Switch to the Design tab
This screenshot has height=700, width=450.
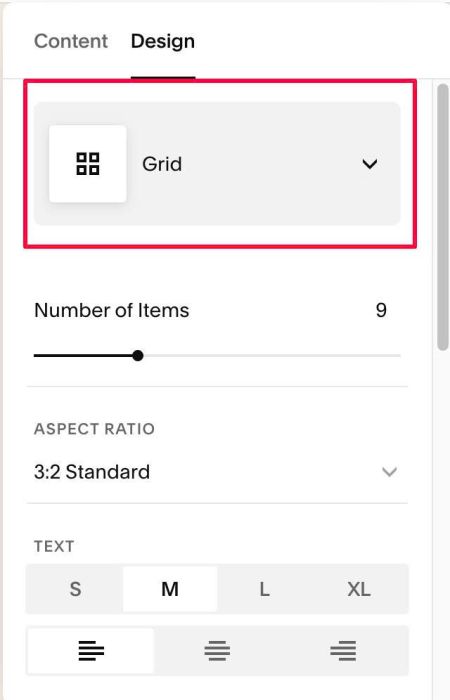pyautogui.click(x=163, y=41)
